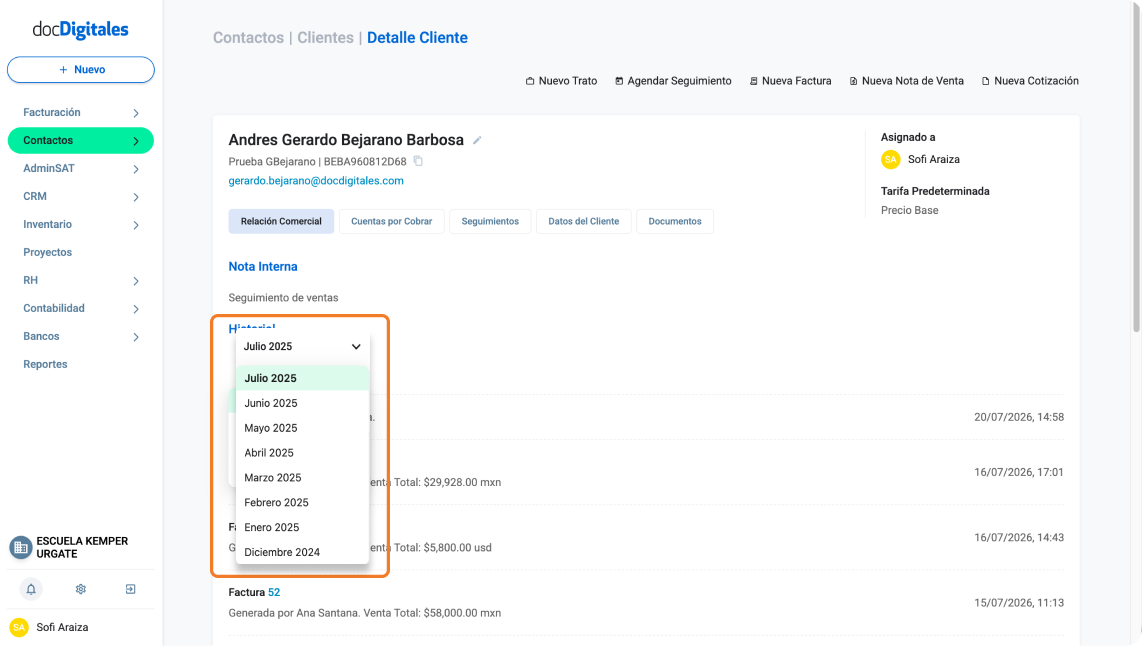Click the logout icon
Screen dimensions: 1142x646
coord(130,589)
